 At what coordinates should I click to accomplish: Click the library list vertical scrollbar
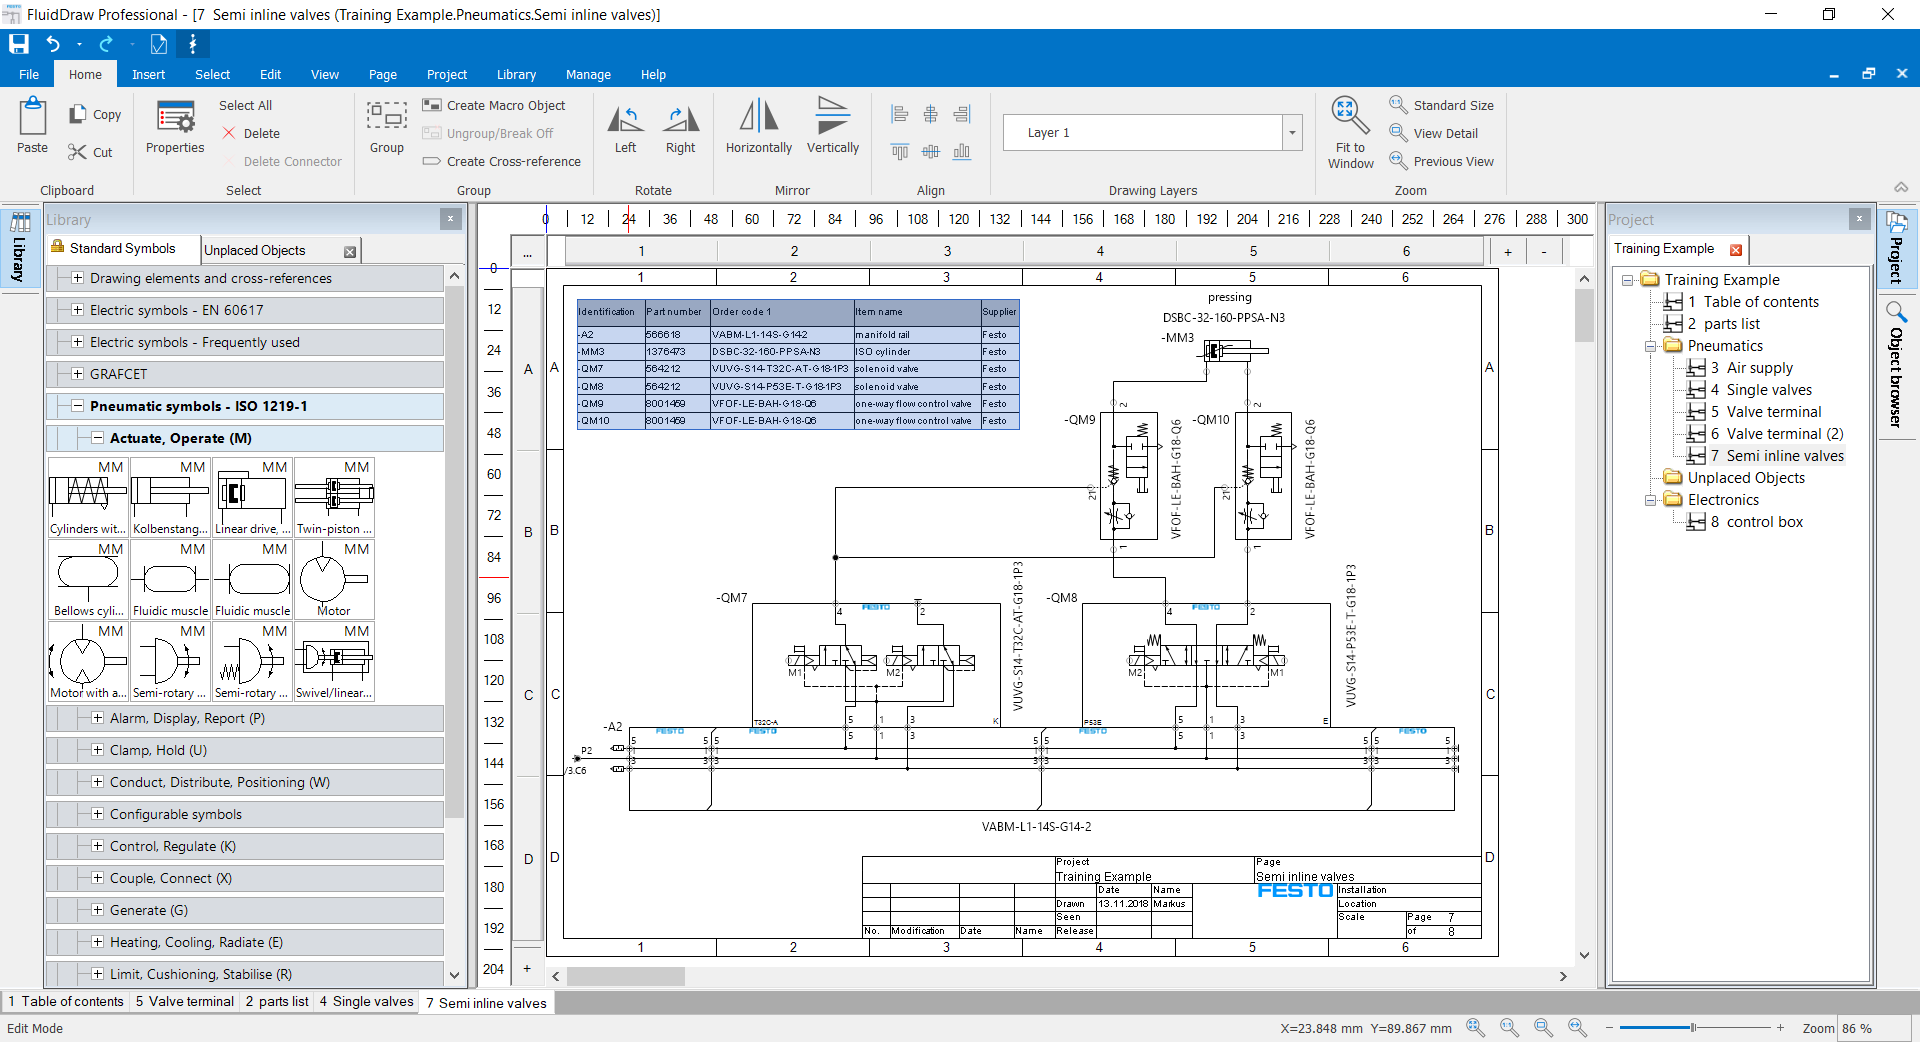coord(455,550)
